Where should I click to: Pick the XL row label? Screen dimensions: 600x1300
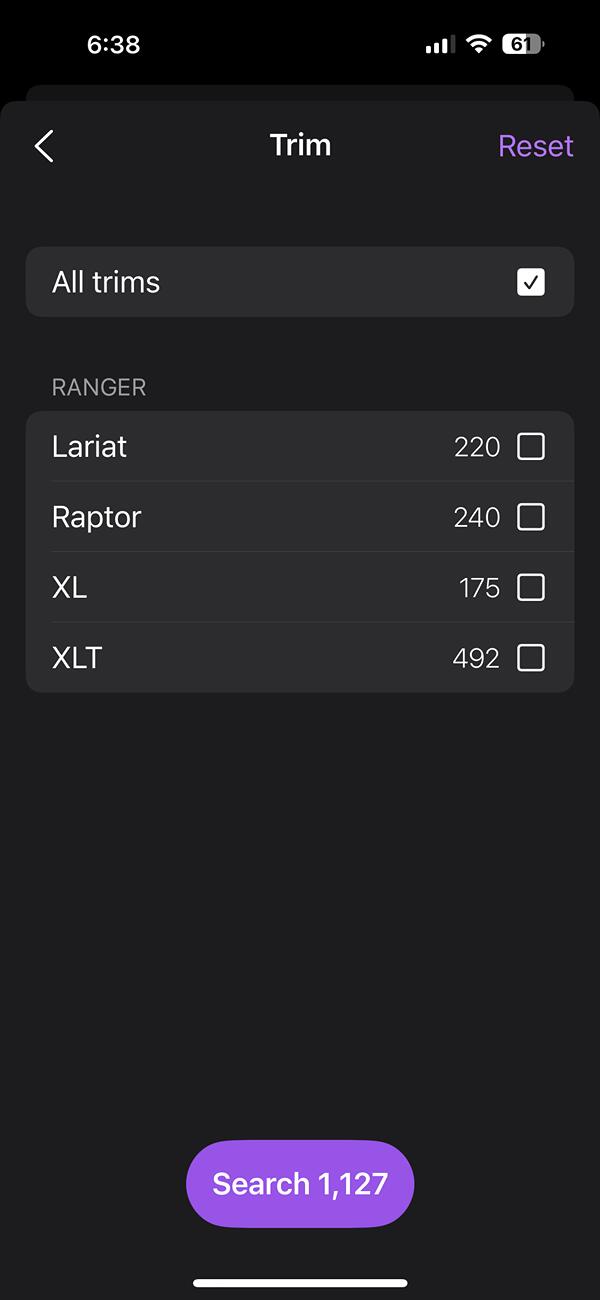(69, 587)
